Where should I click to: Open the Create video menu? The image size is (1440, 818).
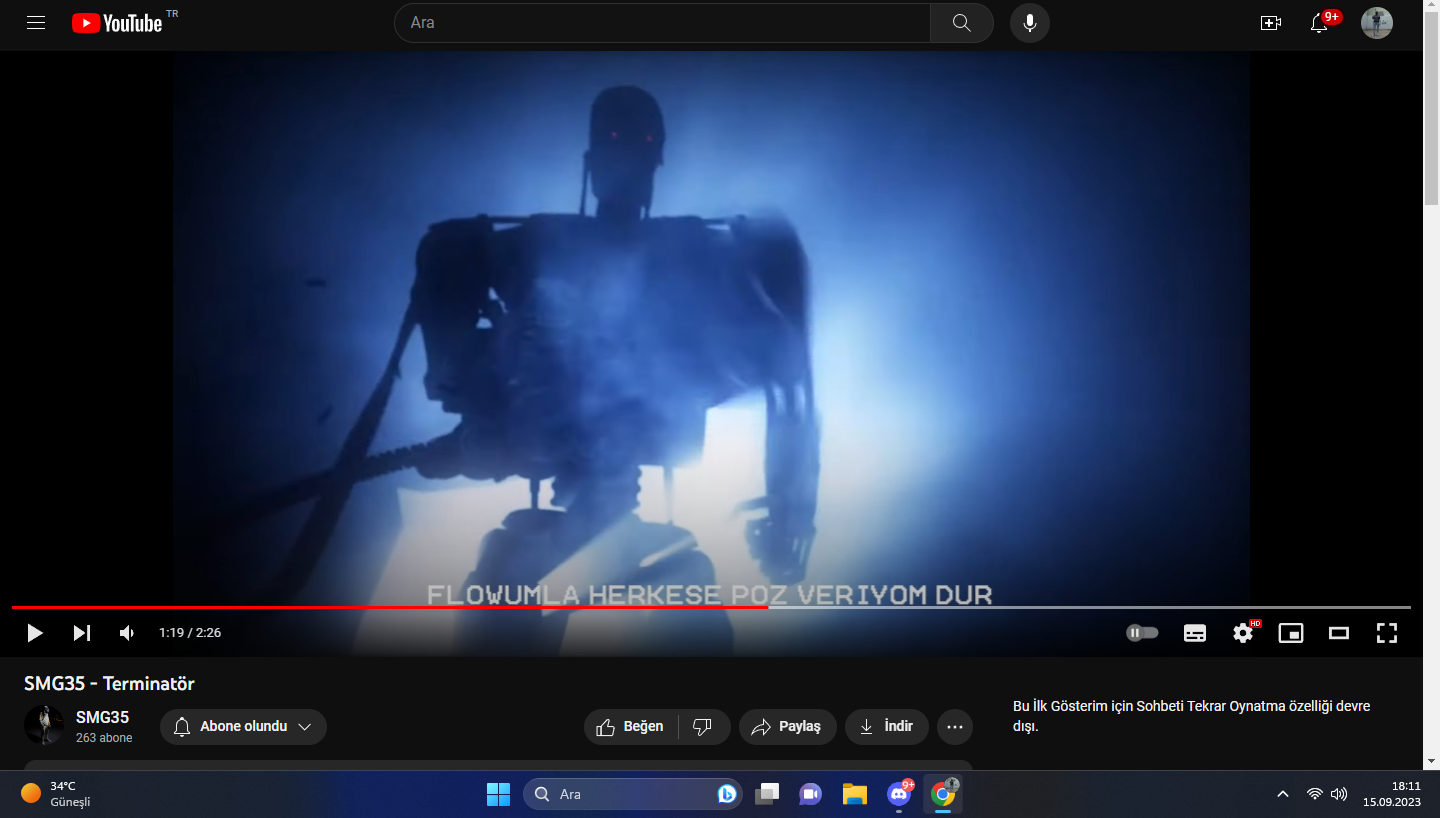pos(1271,23)
